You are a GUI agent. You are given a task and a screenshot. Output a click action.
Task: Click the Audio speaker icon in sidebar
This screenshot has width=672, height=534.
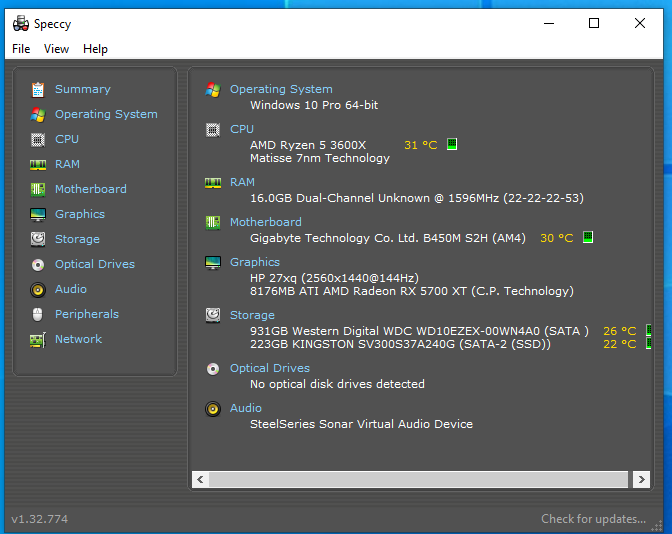click(38, 290)
